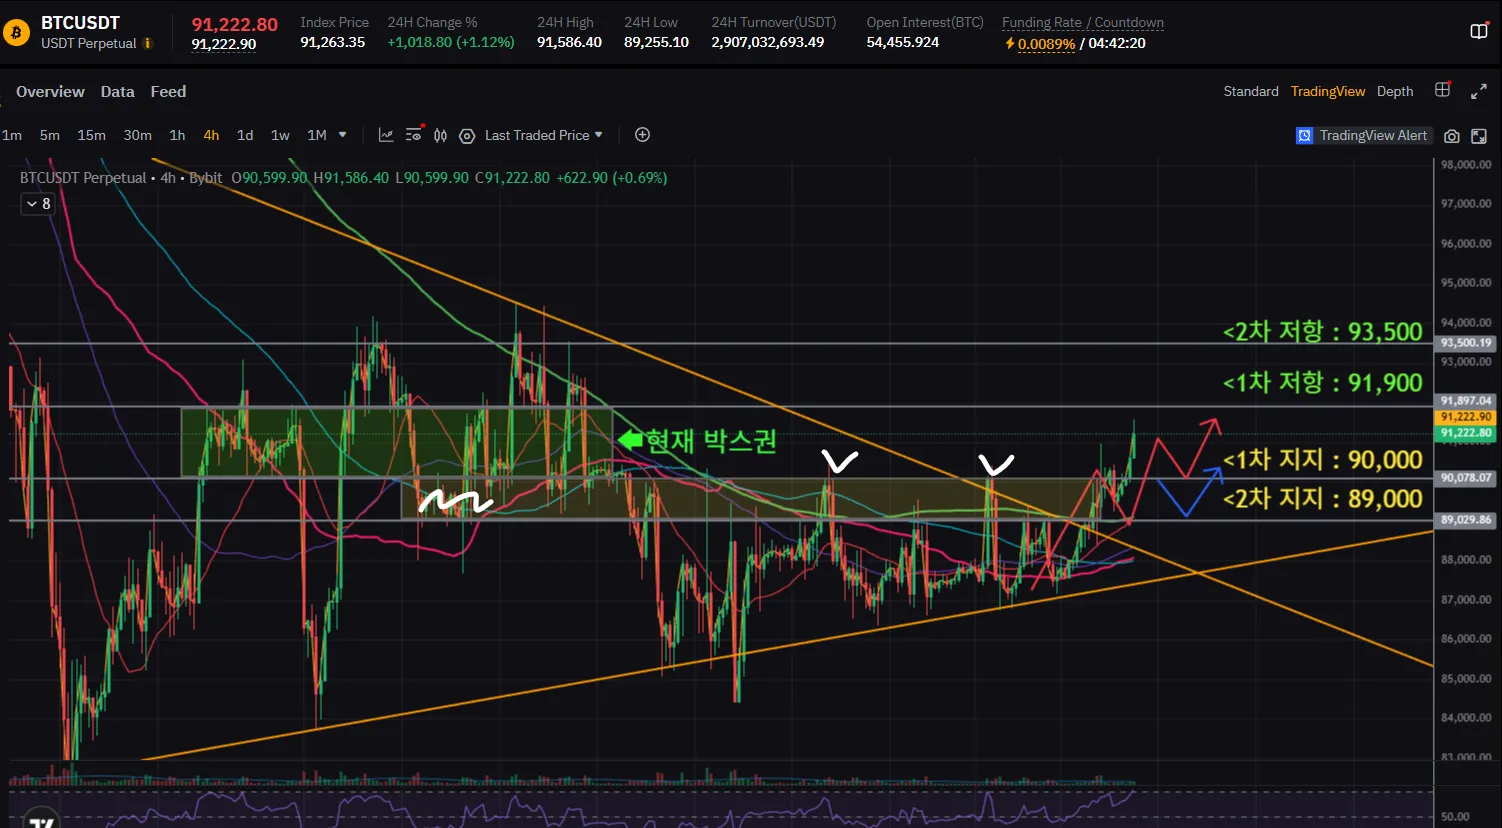
Task: Click the 0.0089% funding rate link
Action: point(1046,44)
